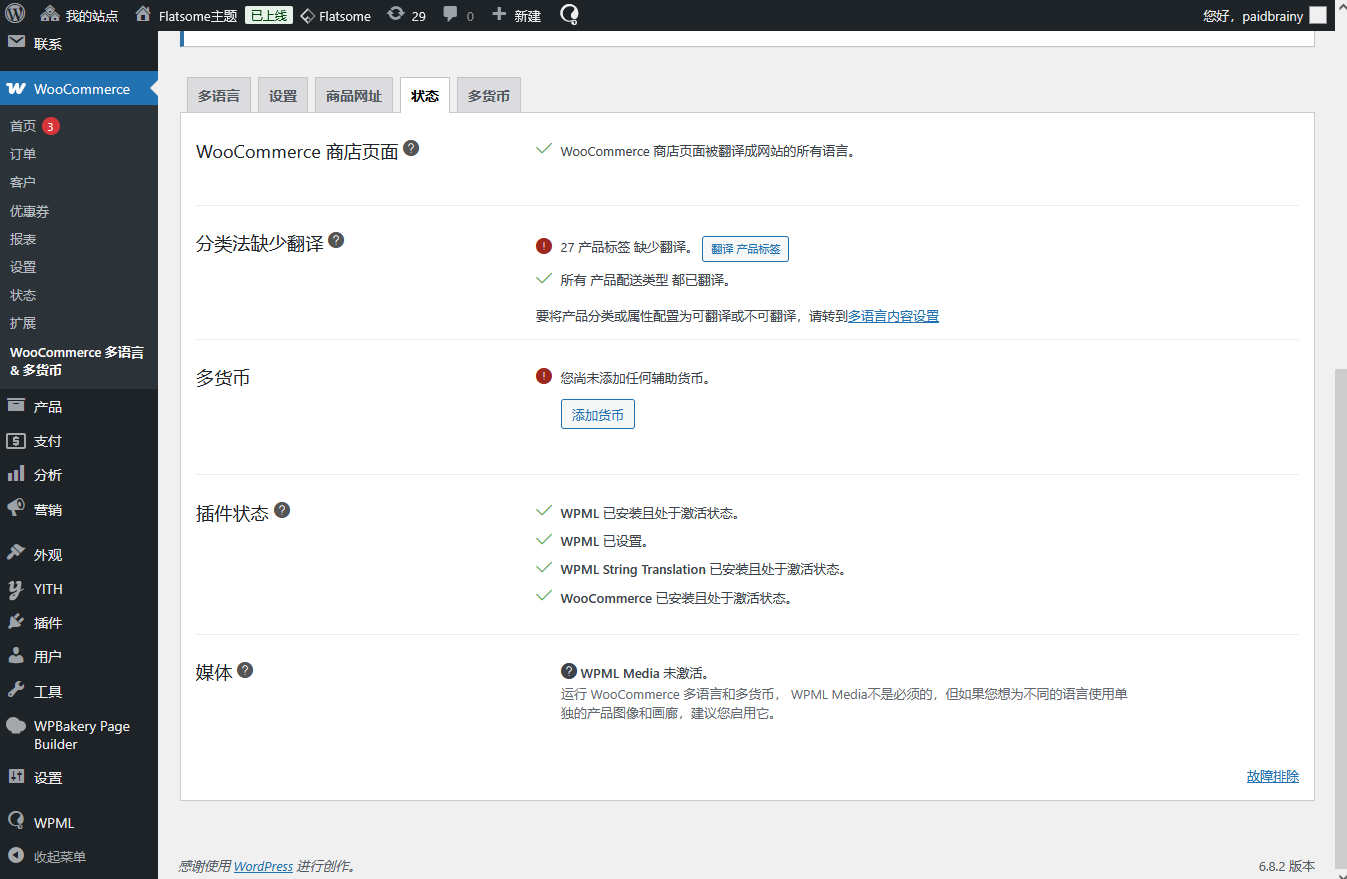Select WooCommerce 多语言 & 多货币 submenu
The width and height of the screenshot is (1347, 879).
pos(77,361)
